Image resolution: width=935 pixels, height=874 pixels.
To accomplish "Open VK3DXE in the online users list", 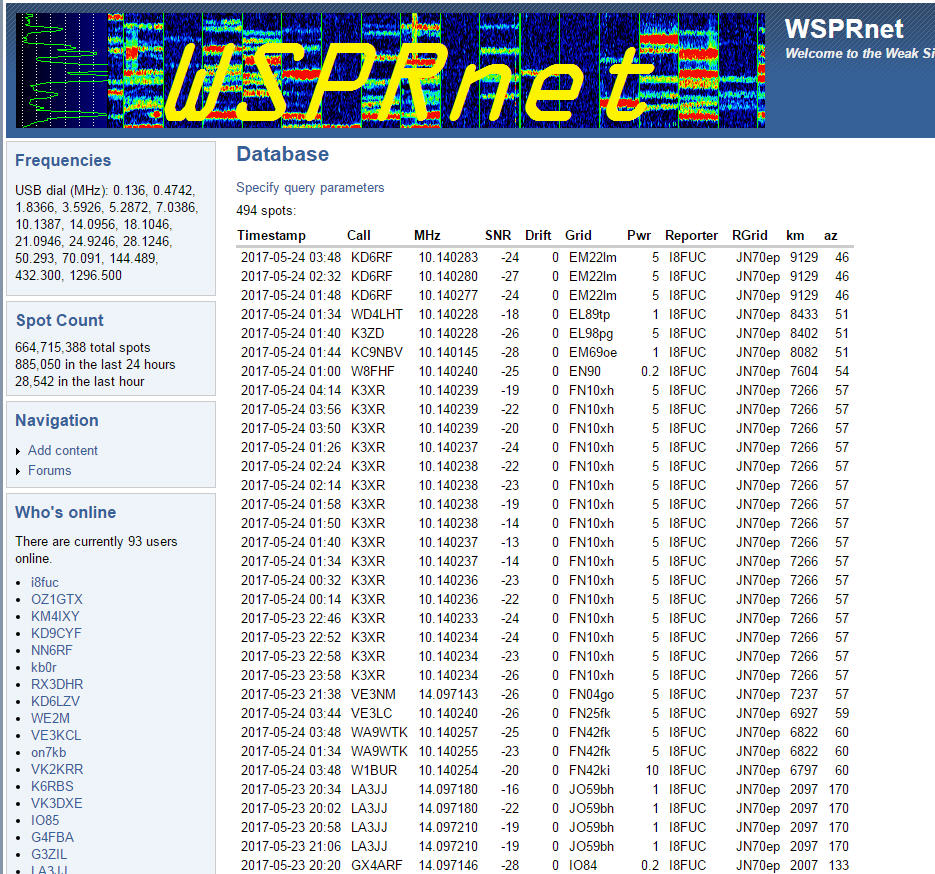I will (57, 803).
